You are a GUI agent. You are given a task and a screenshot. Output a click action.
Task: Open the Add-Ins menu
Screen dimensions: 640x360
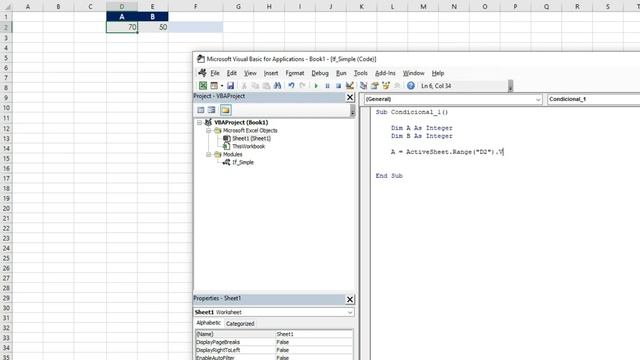385,73
